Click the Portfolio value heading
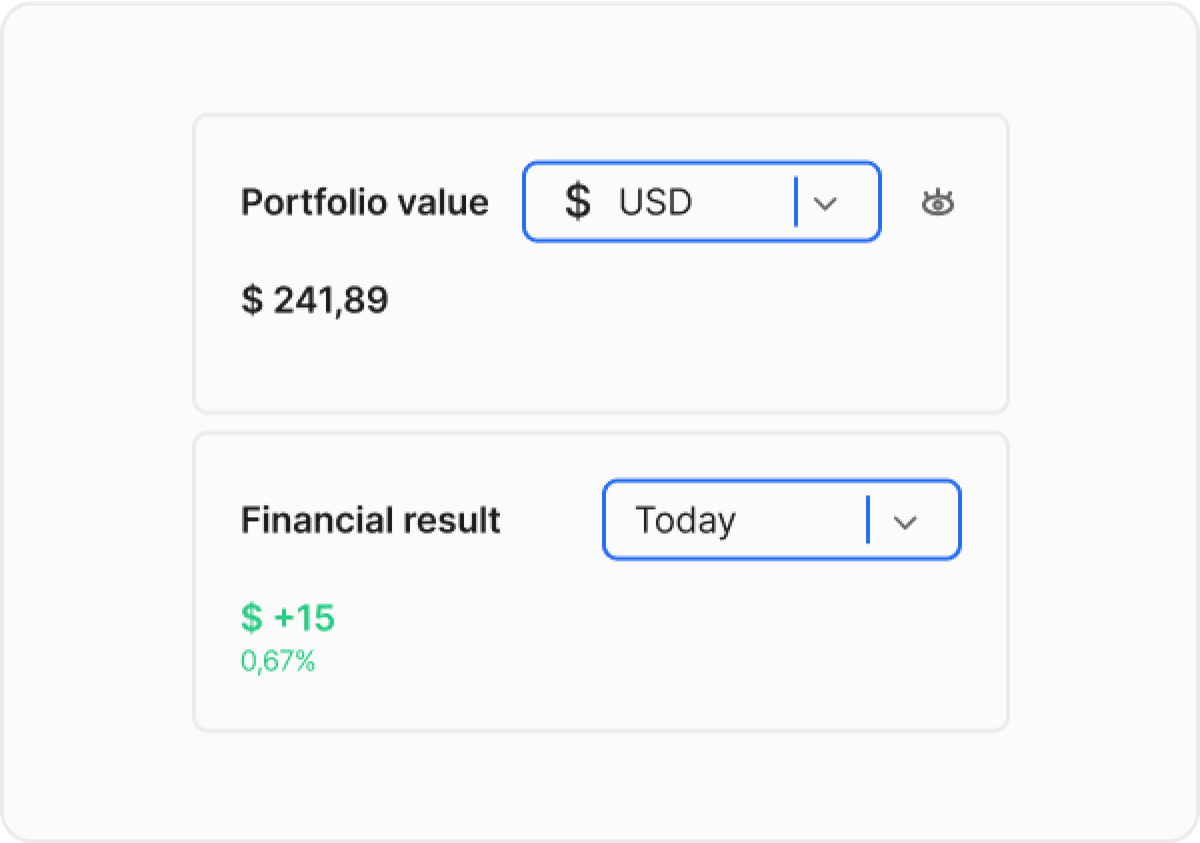This screenshot has height=843, width=1200. coord(365,202)
